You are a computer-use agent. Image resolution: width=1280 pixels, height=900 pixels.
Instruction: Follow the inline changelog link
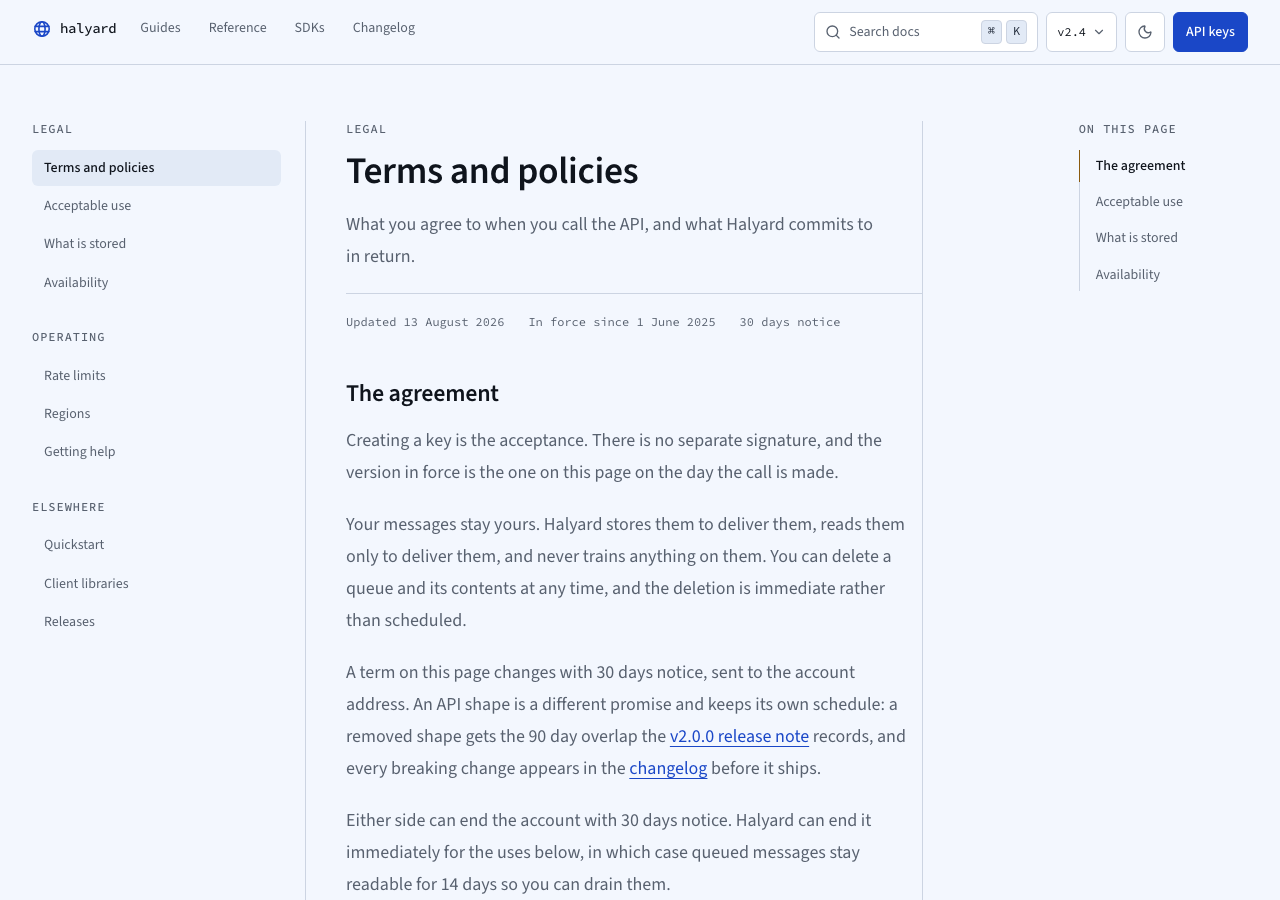tap(668, 769)
